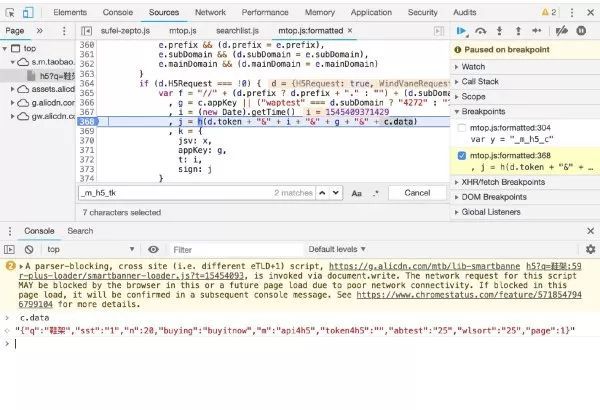The width and height of the screenshot is (600, 410).
Task: Switch to Memory panel tab
Action: [x=320, y=12]
